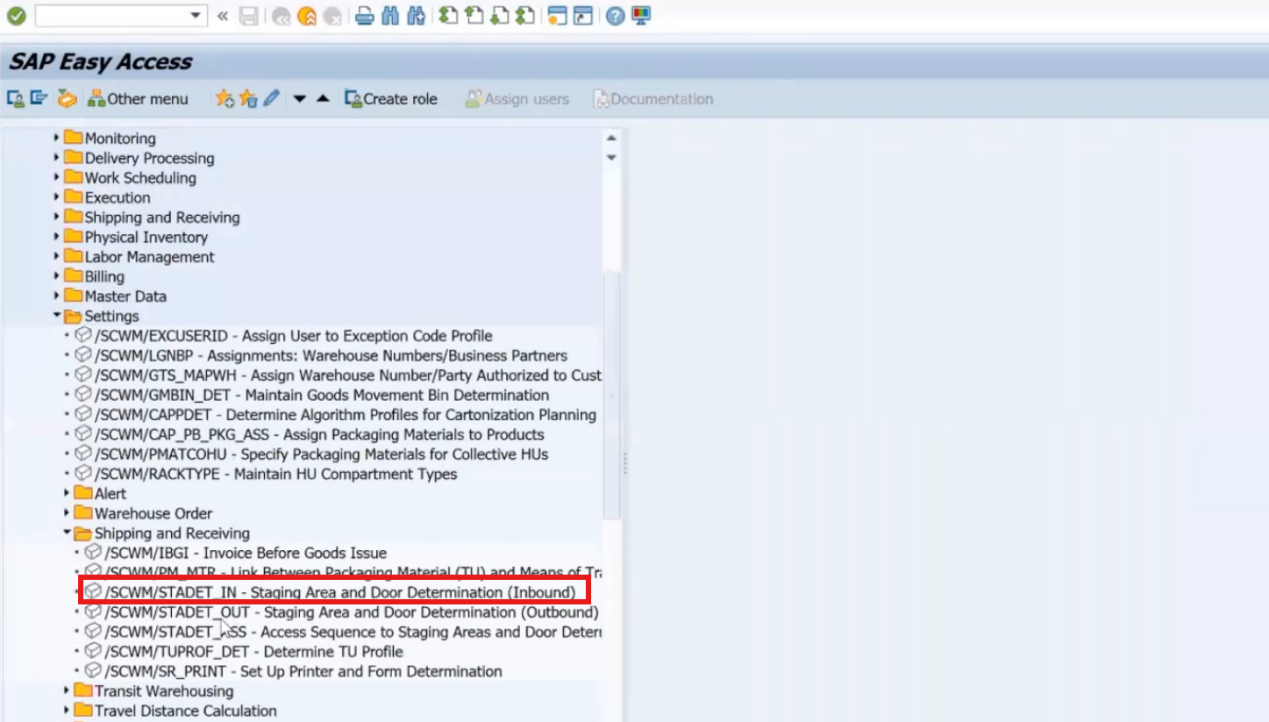The height and width of the screenshot is (722, 1269).
Task: Expand the Monitoring folder
Action: [x=57, y=138]
